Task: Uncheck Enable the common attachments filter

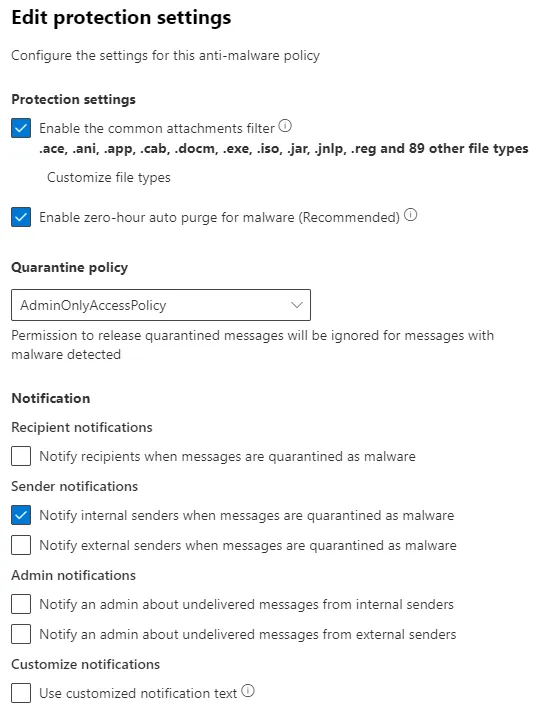Action: point(21,128)
